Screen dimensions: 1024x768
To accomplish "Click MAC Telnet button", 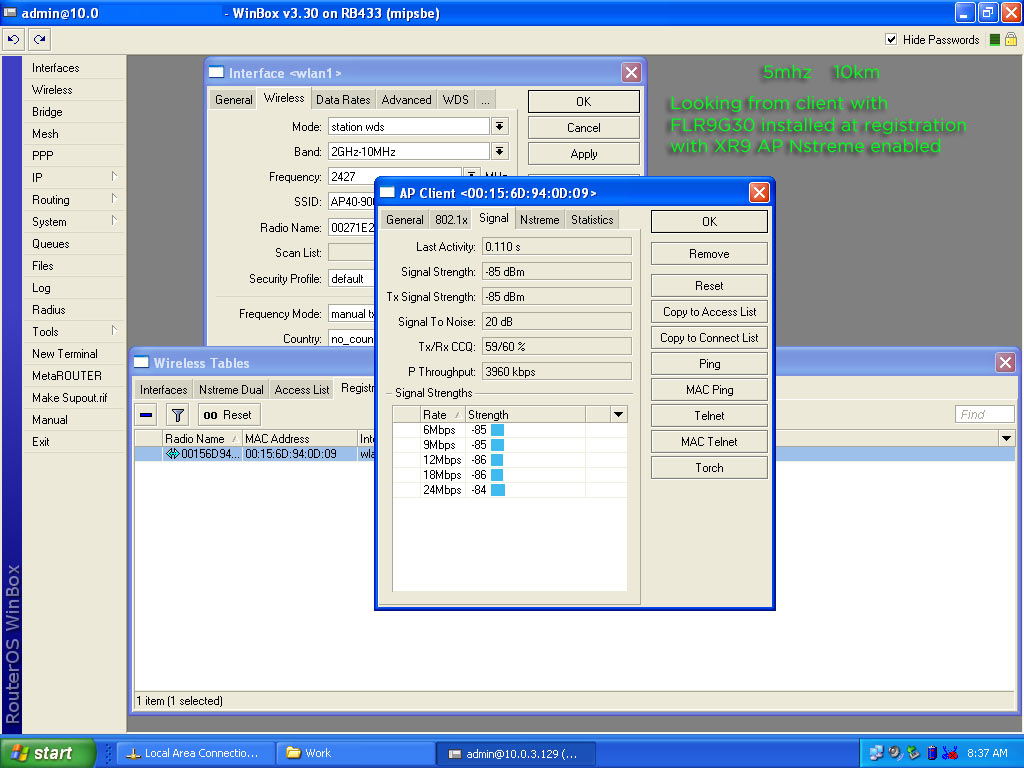I will click(x=709, y=441).
